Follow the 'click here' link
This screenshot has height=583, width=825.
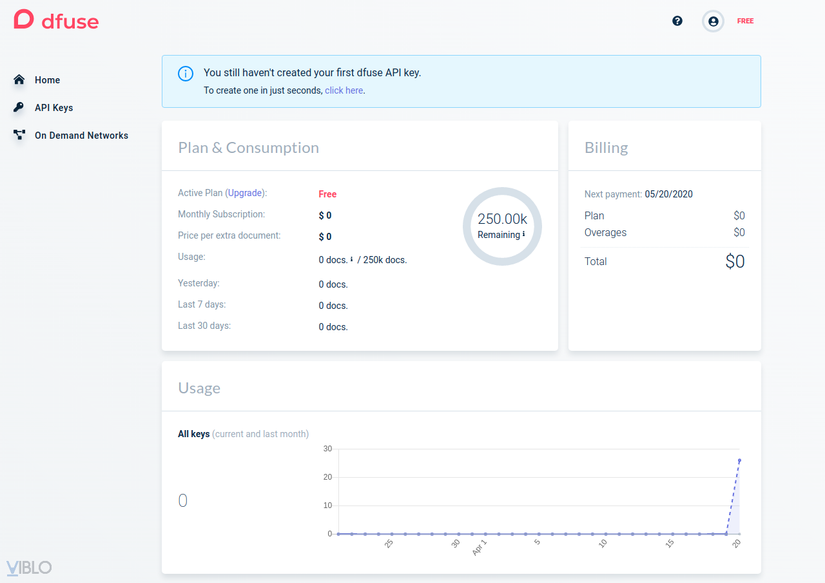coord(344,90)
